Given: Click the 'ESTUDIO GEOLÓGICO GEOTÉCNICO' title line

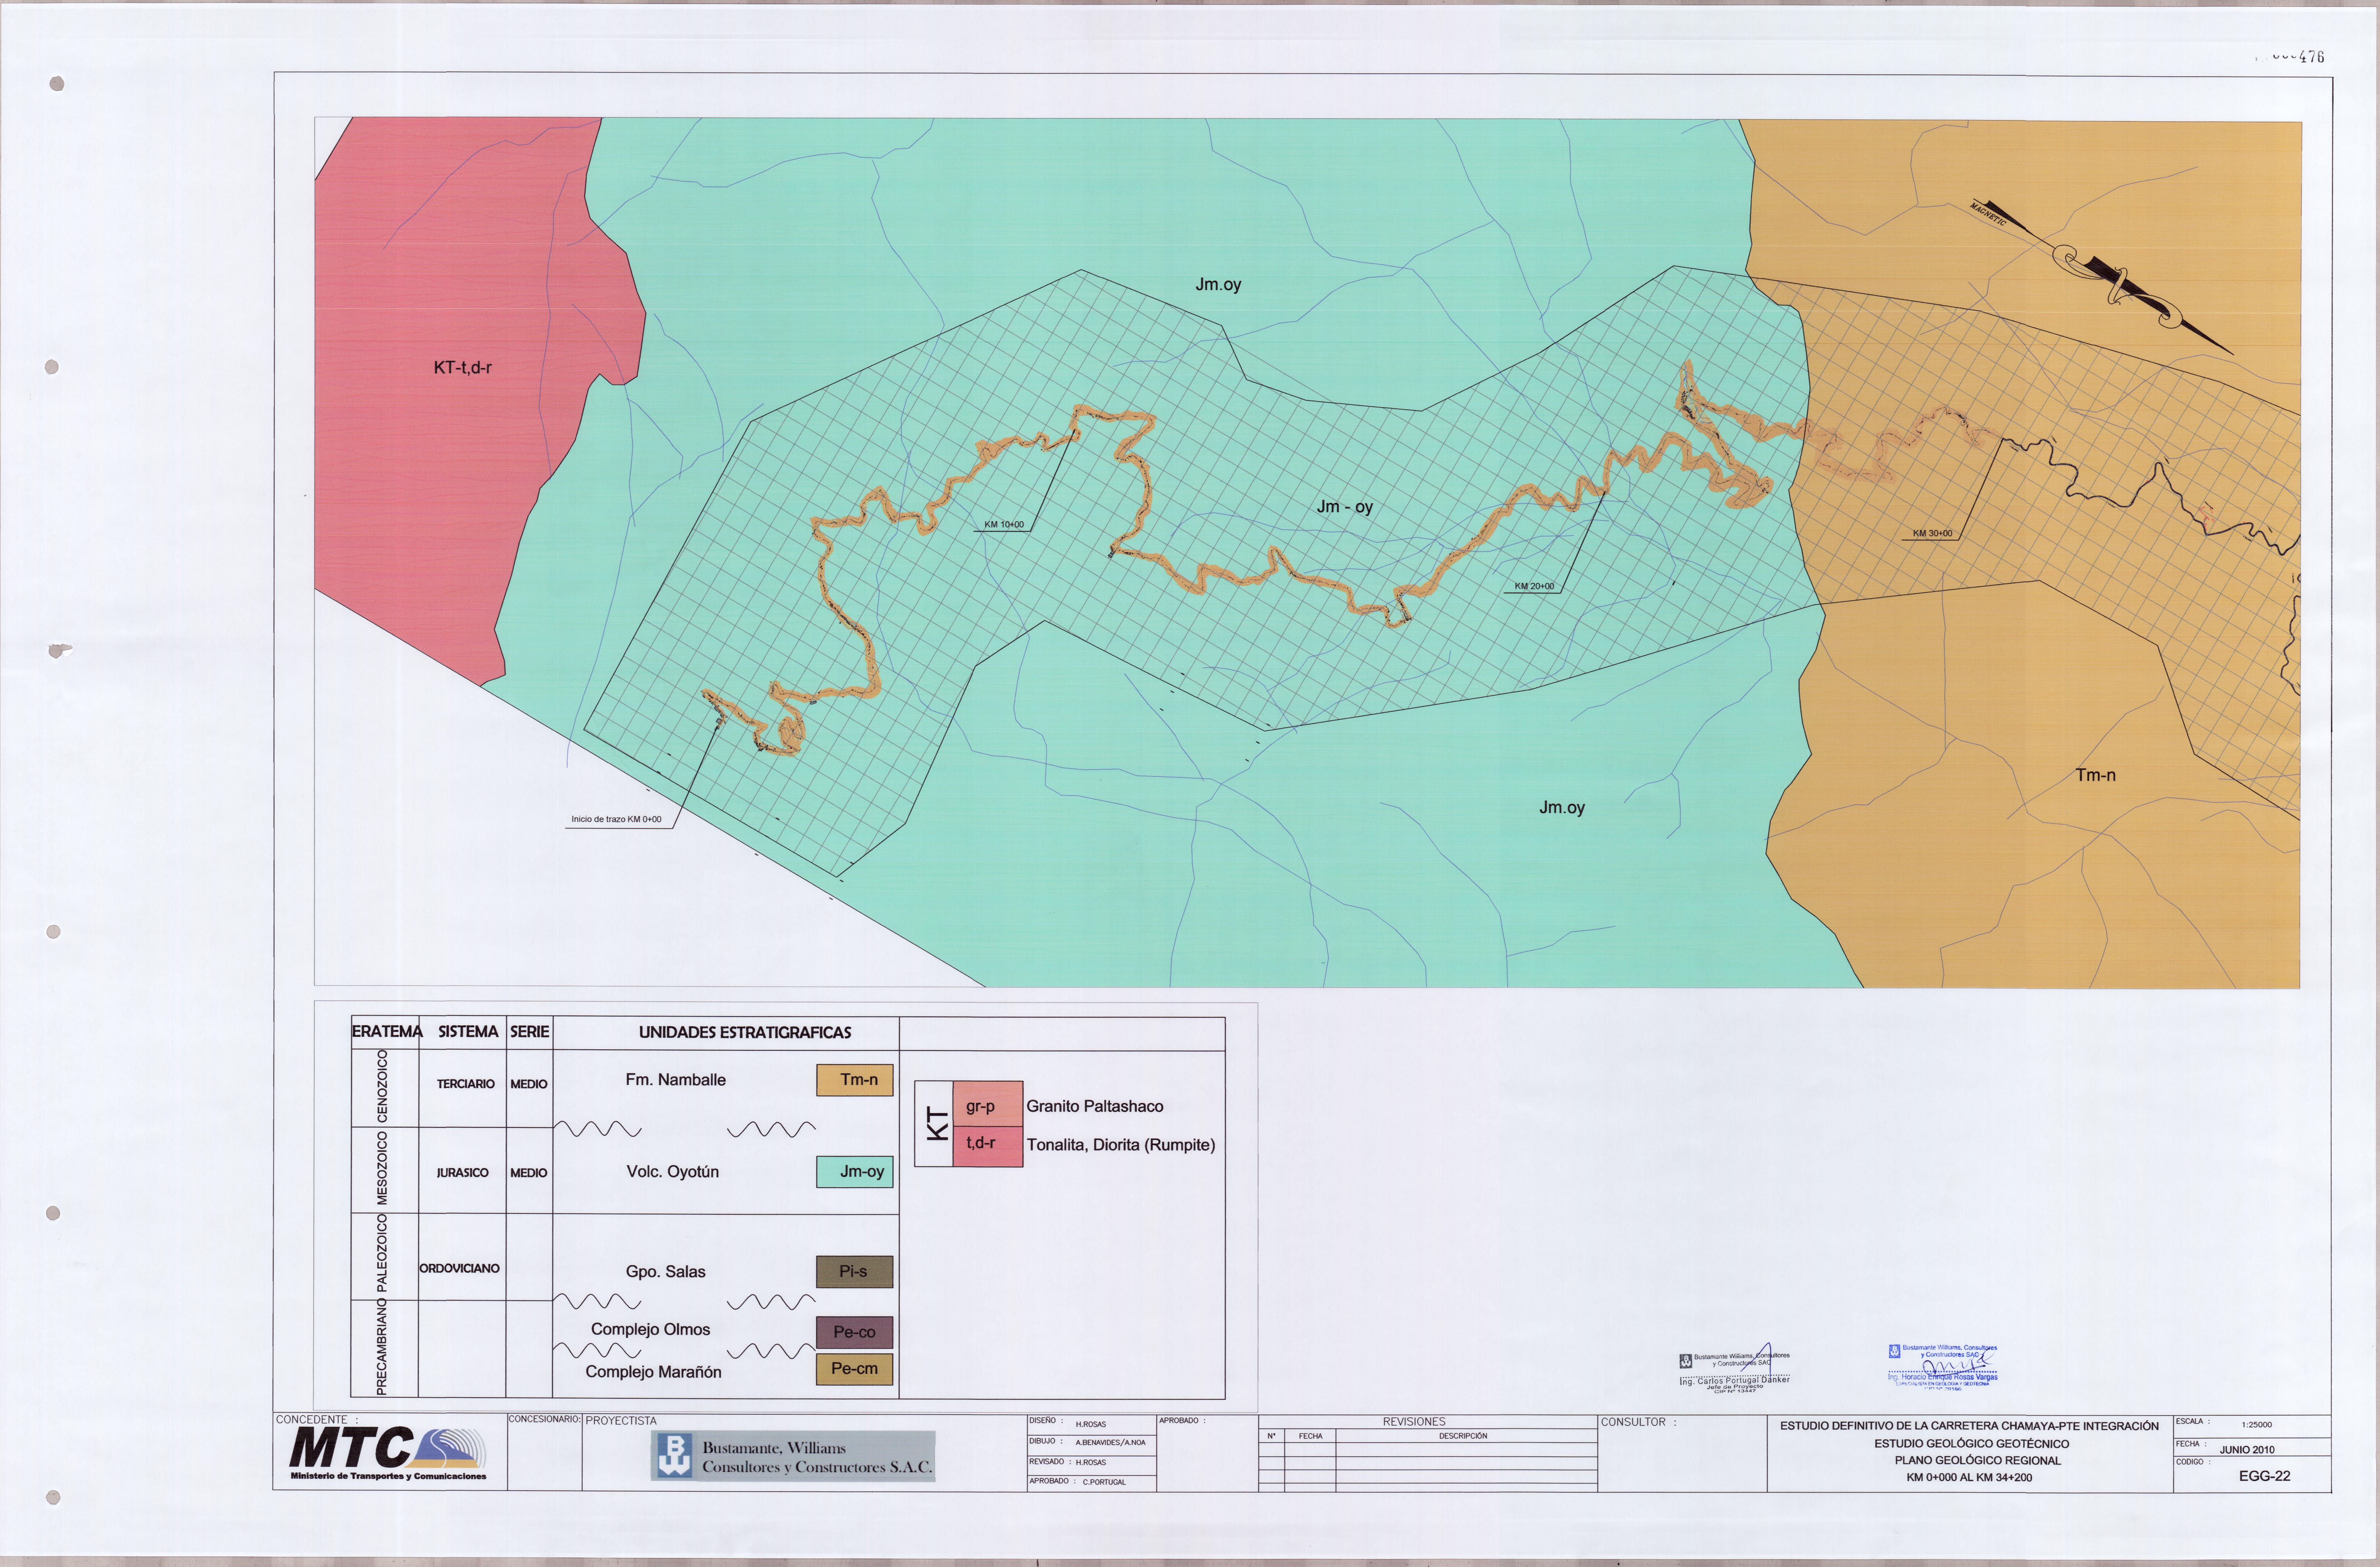Looking at the screenshot, I should (x=1971, y=1444).
